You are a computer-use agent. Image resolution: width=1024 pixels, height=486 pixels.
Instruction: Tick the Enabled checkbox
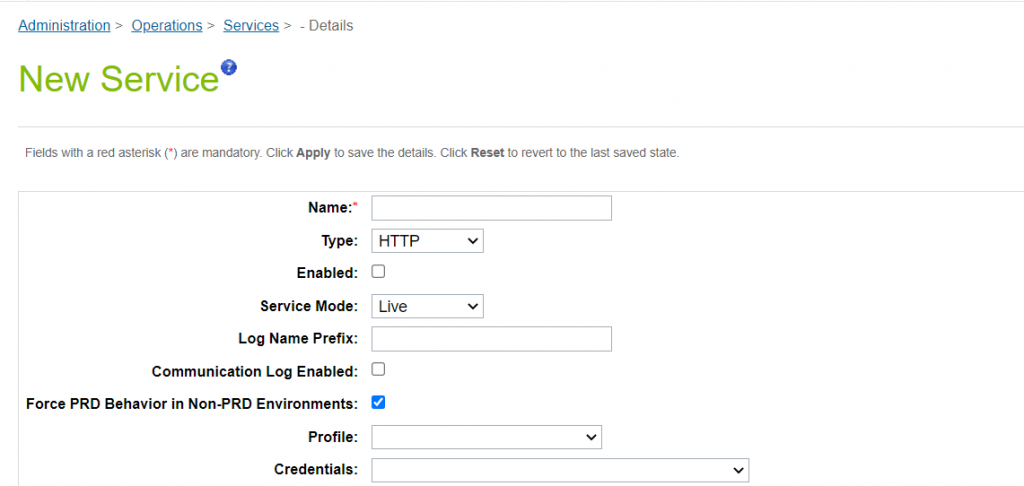click(x=378, y=272)
